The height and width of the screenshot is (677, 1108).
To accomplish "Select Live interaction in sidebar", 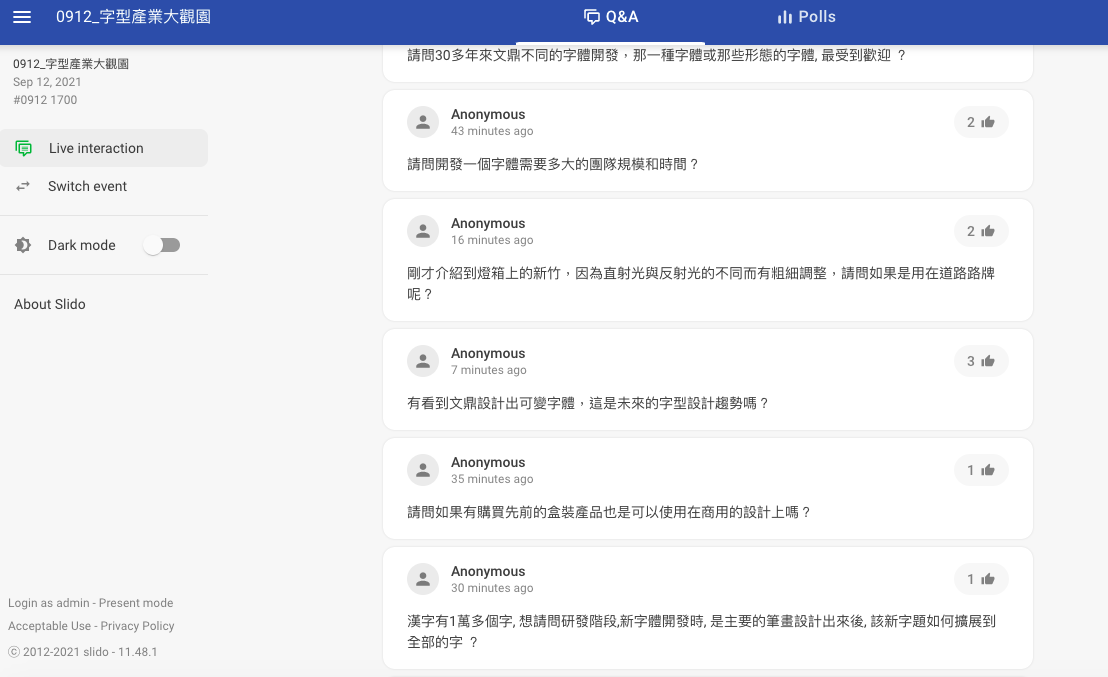I will pos(96,148).
